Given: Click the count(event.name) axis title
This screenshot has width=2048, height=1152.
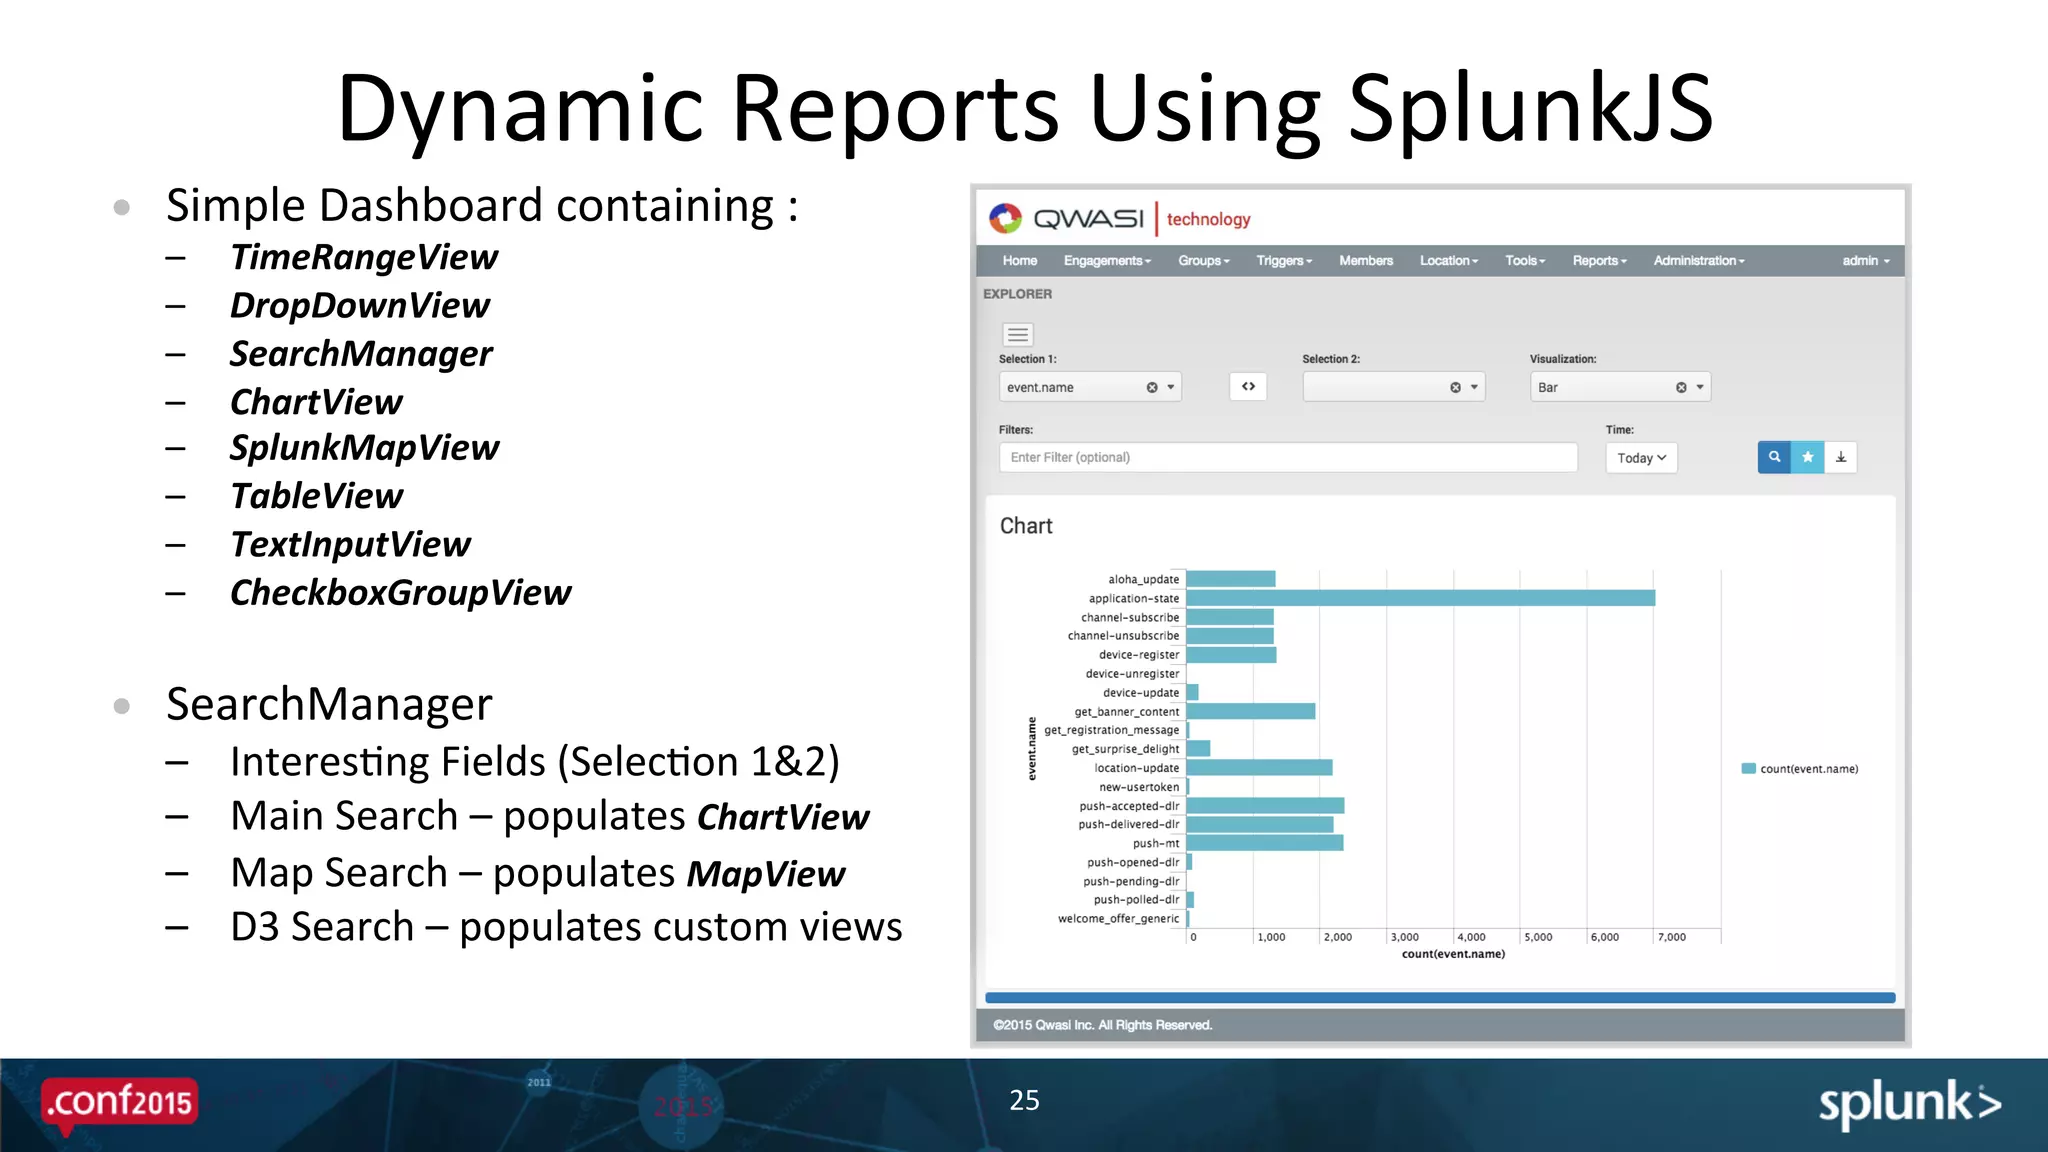Looking at the screenshot, I should (x=1453, y=954).
